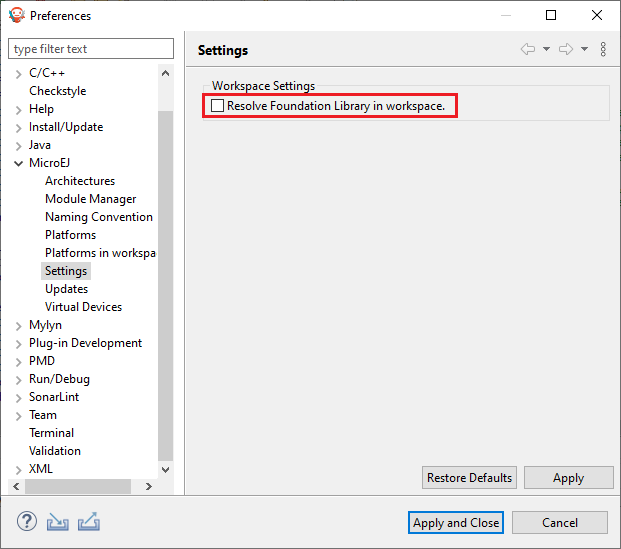This screenshot has height=549, width=621.
Task: Click the tree's horizontal scrollbar right arrow
Action: coord(149,486)
